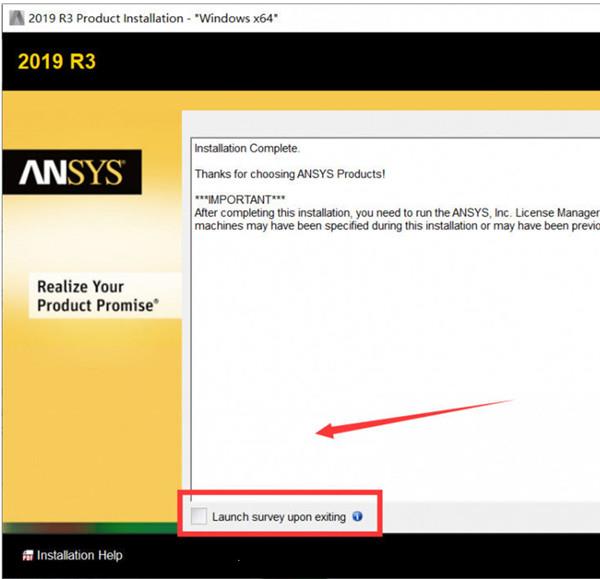Open the Installation Help link
Screen dimensions: 600x579
80,555
